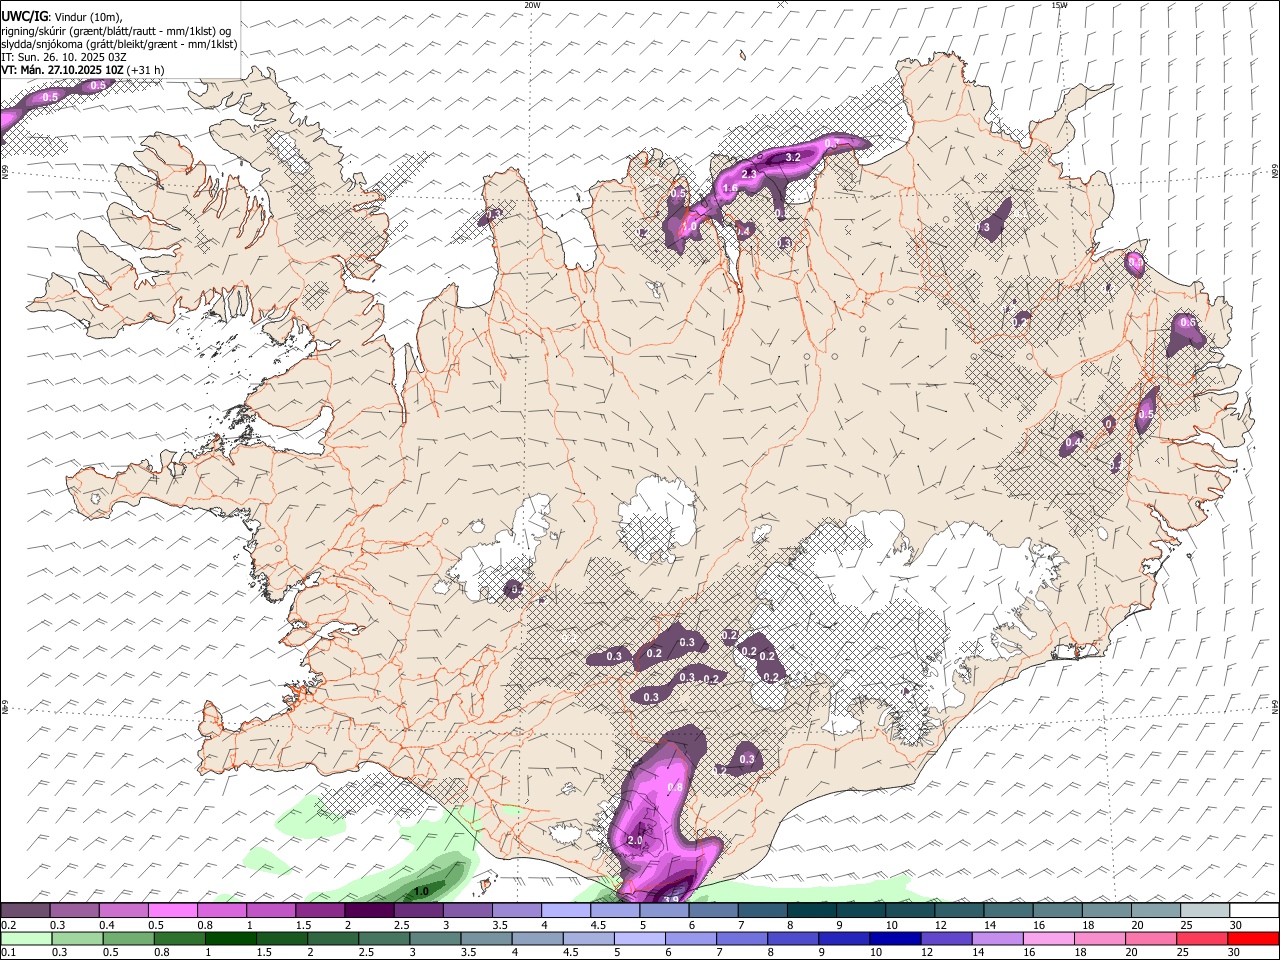Pick lower scale red swatch after 30
Viewport: 1280px width, 960px height.
pos(1254,938)
